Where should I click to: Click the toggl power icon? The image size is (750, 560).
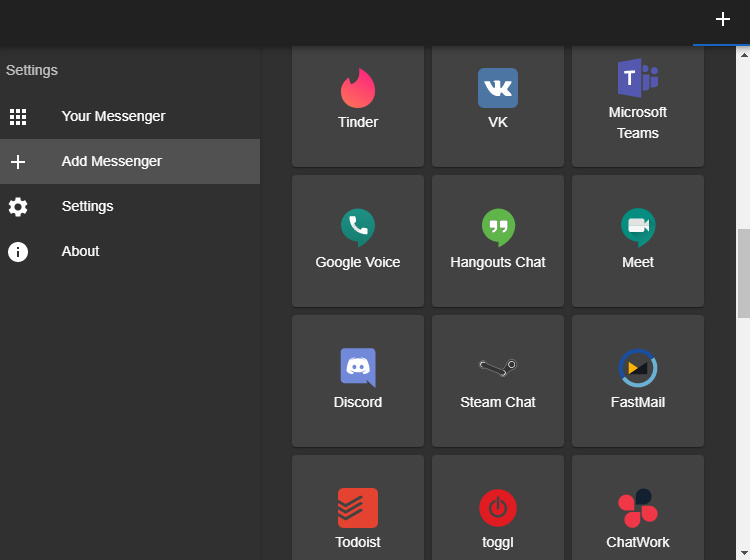[x=498, y=508]
